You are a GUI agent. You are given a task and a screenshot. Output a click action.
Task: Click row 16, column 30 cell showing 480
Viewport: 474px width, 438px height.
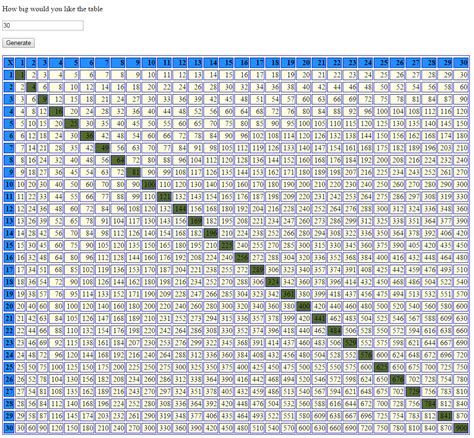(461, 257)
